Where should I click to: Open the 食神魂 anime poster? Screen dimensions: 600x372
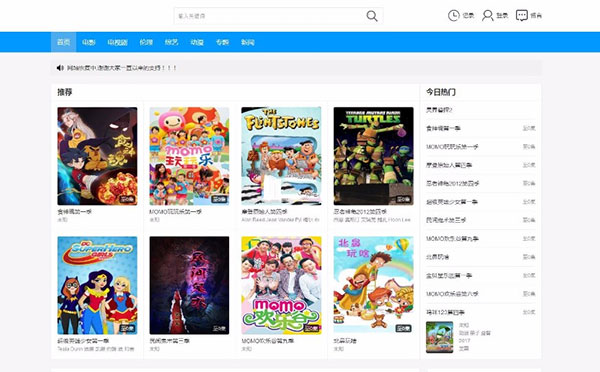coord(97,156)
